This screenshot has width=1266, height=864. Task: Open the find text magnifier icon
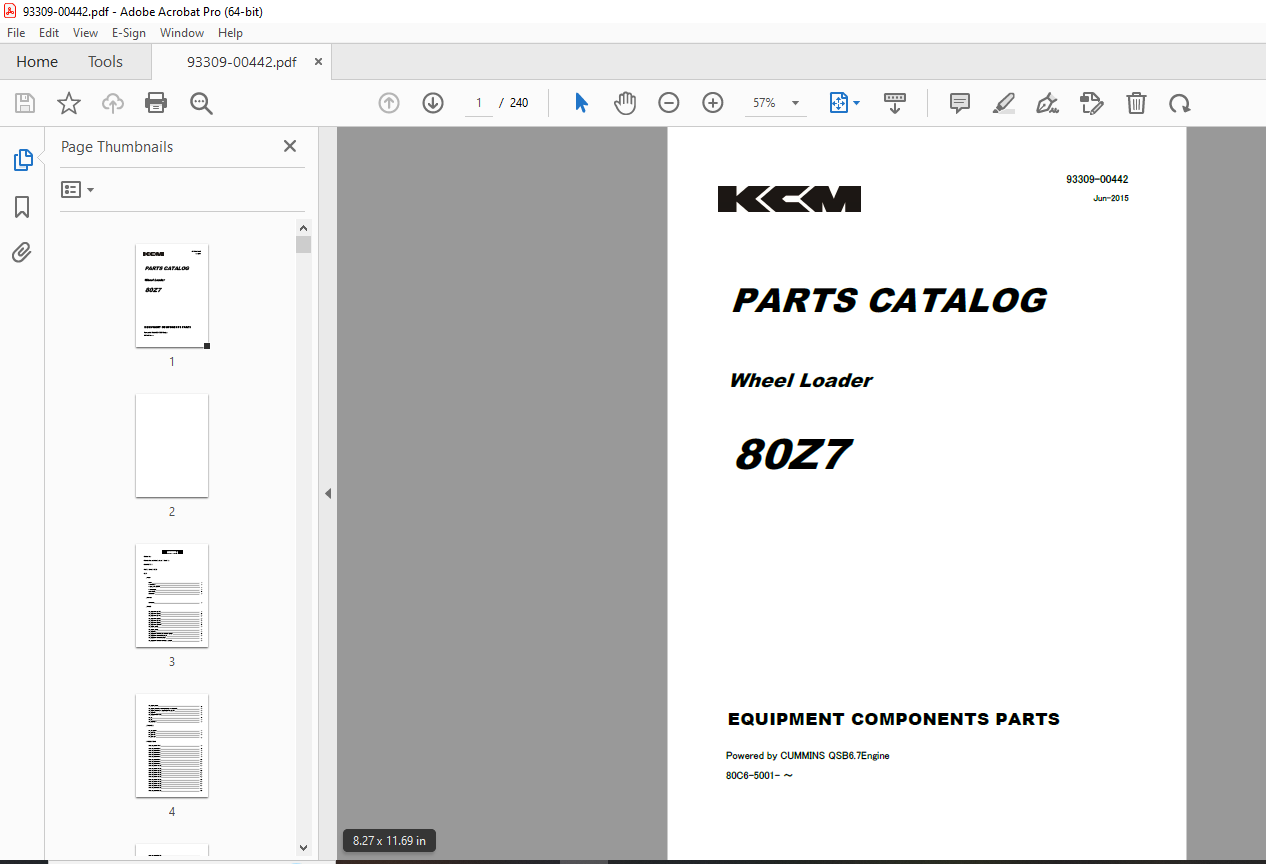[x=201, y=103]
